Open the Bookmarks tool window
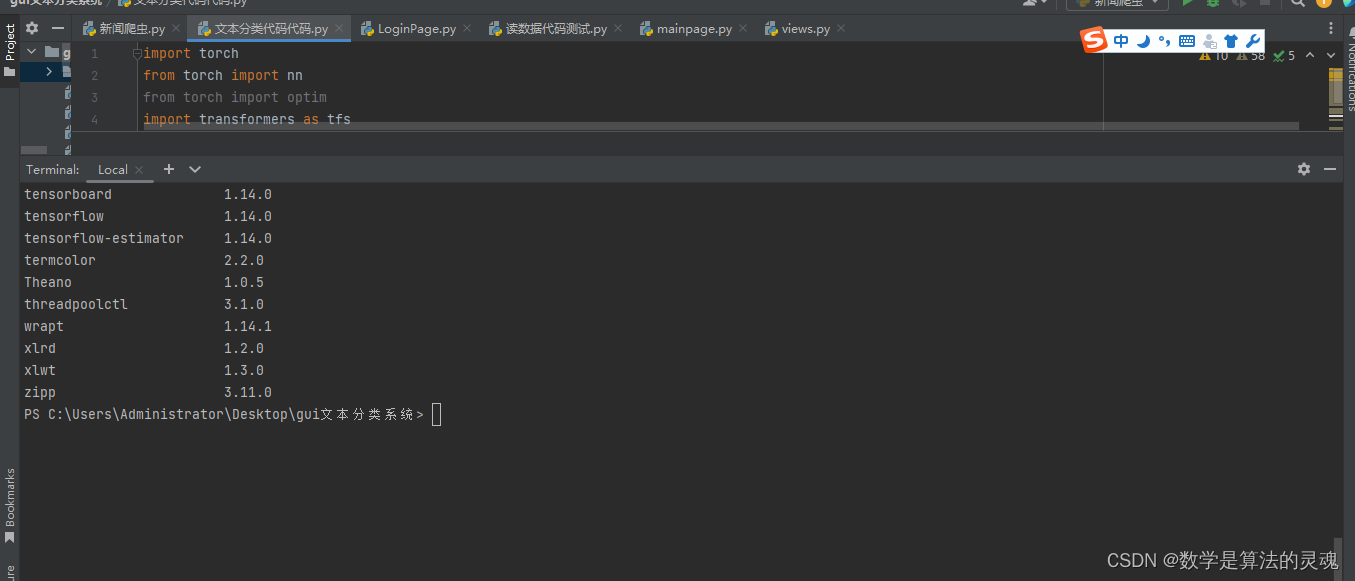Screen dimensions: 1355x581 [10, 505]
